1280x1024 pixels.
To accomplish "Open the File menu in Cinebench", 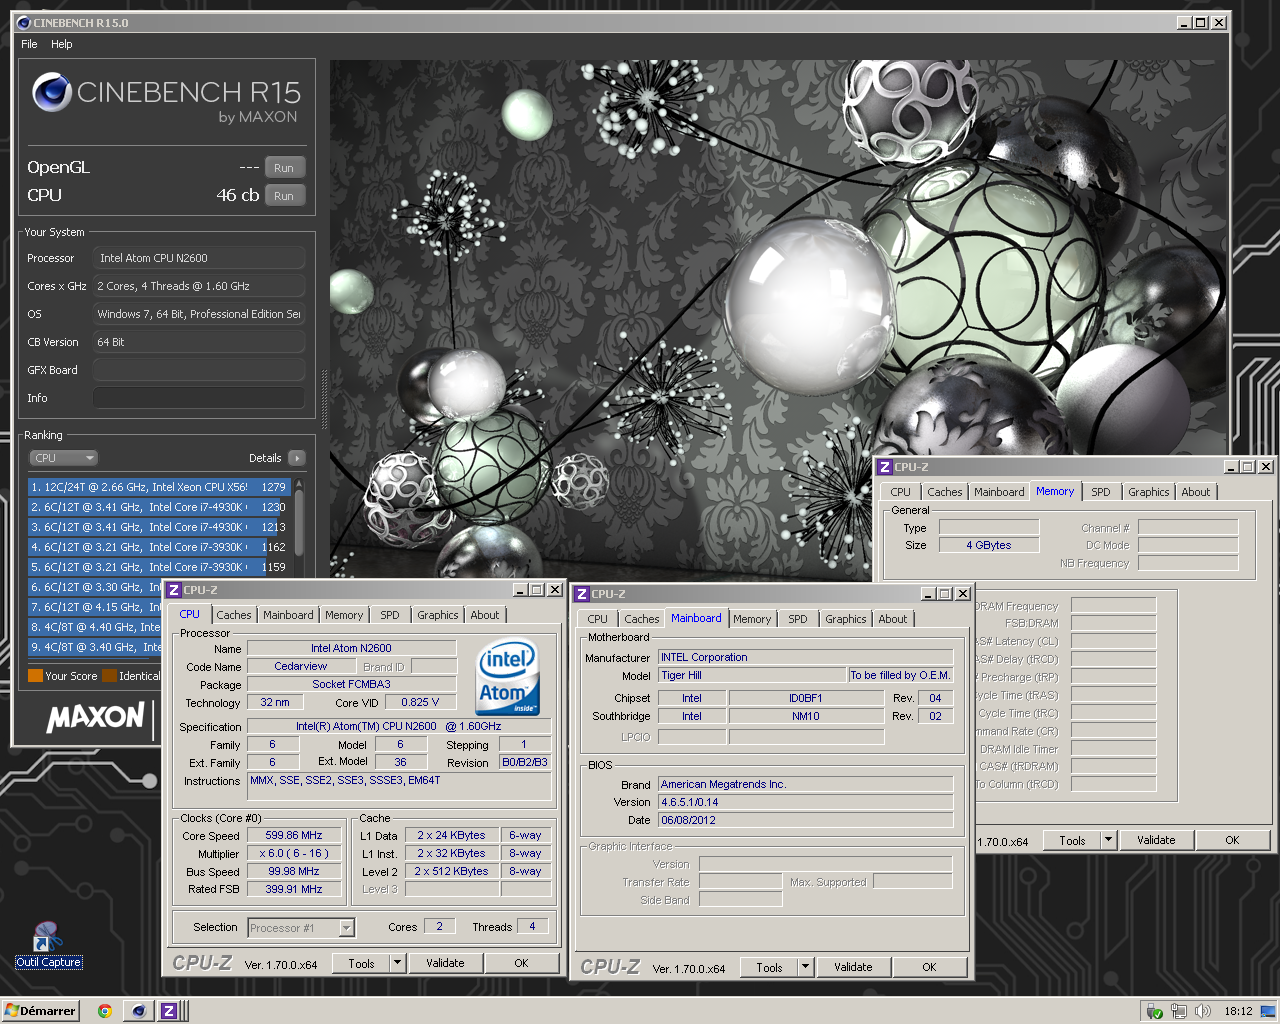I will 29,44.
